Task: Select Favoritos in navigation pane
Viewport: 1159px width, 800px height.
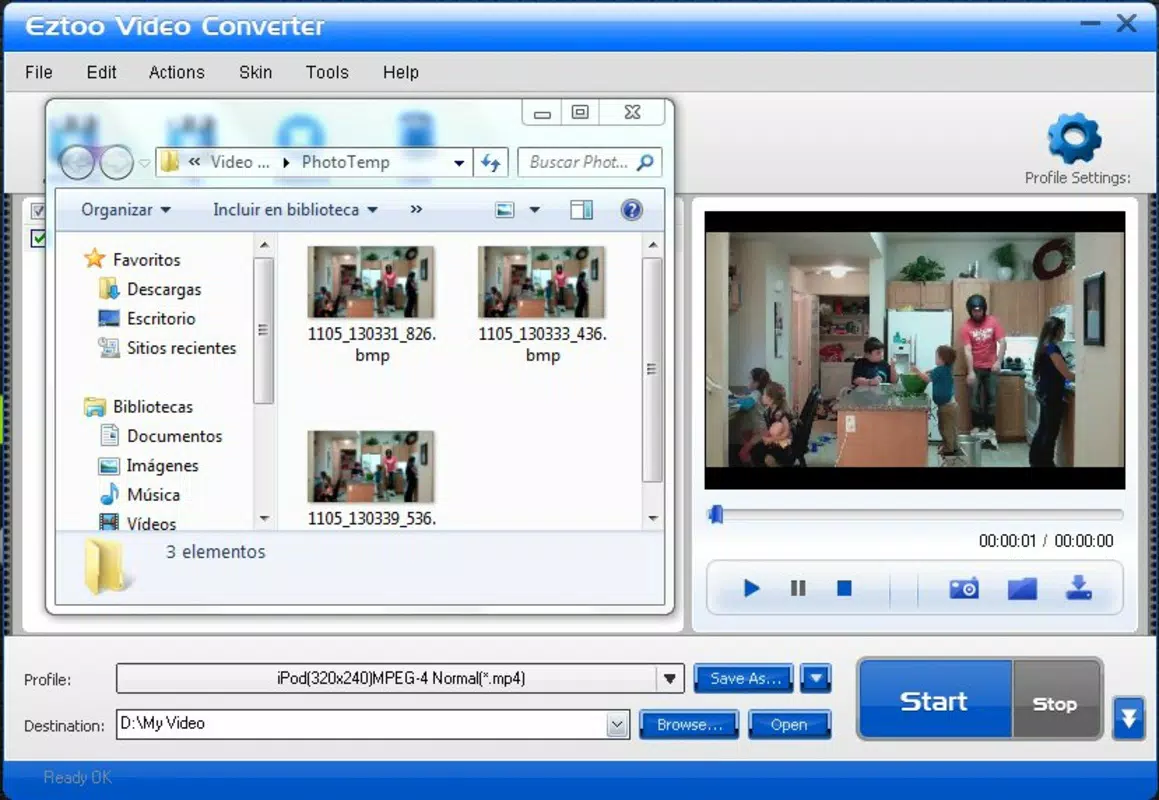Action: [146, 260]
